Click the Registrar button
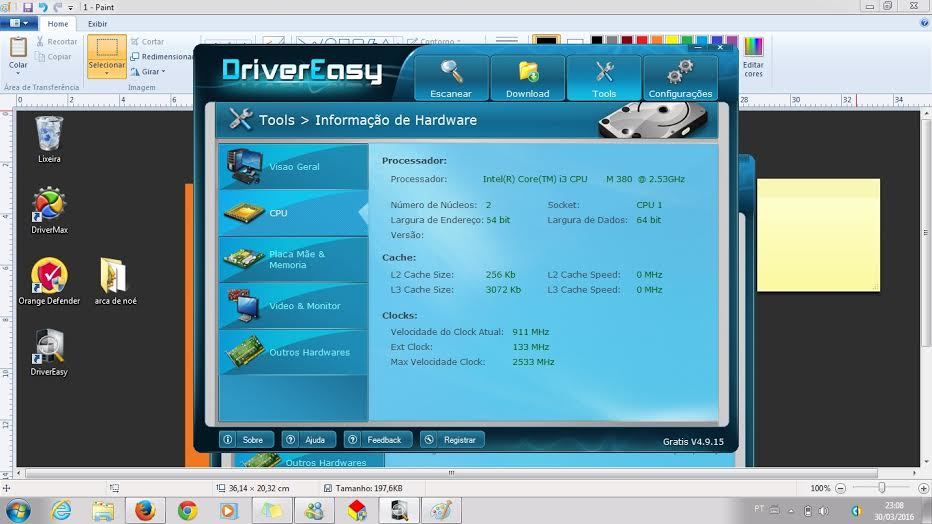 (x=452, y=440)
